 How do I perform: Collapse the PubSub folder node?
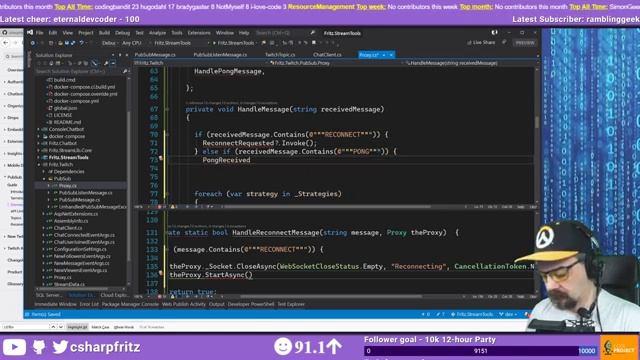point(44,179)
